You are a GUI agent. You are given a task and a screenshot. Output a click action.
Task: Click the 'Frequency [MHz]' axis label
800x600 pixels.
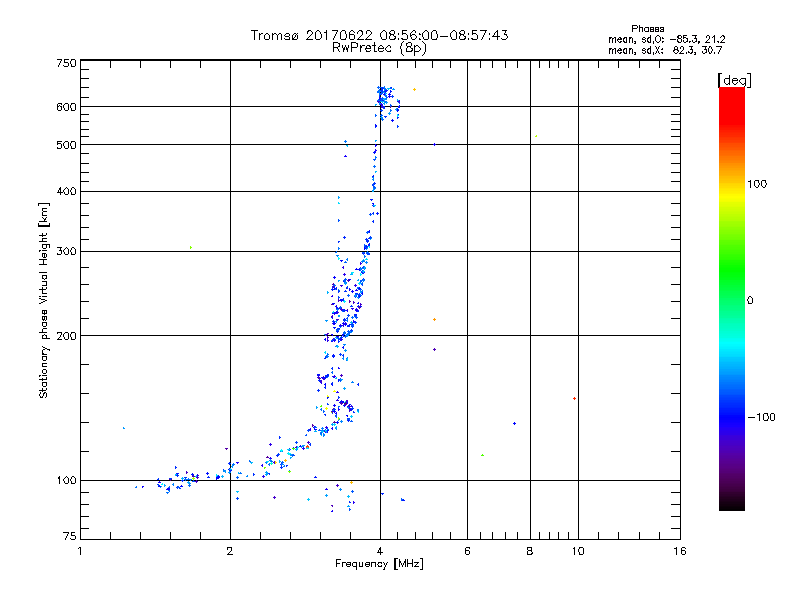coord(379,564)
